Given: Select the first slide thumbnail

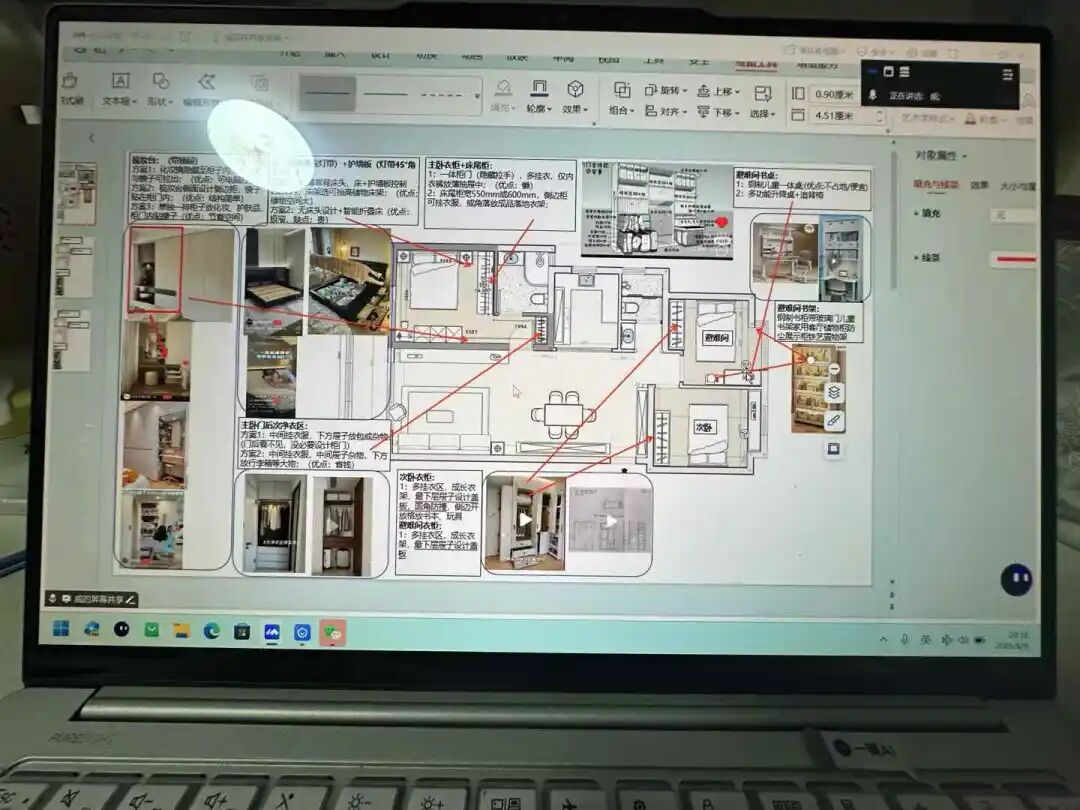Looking at the screenshot, I should 76,194.
